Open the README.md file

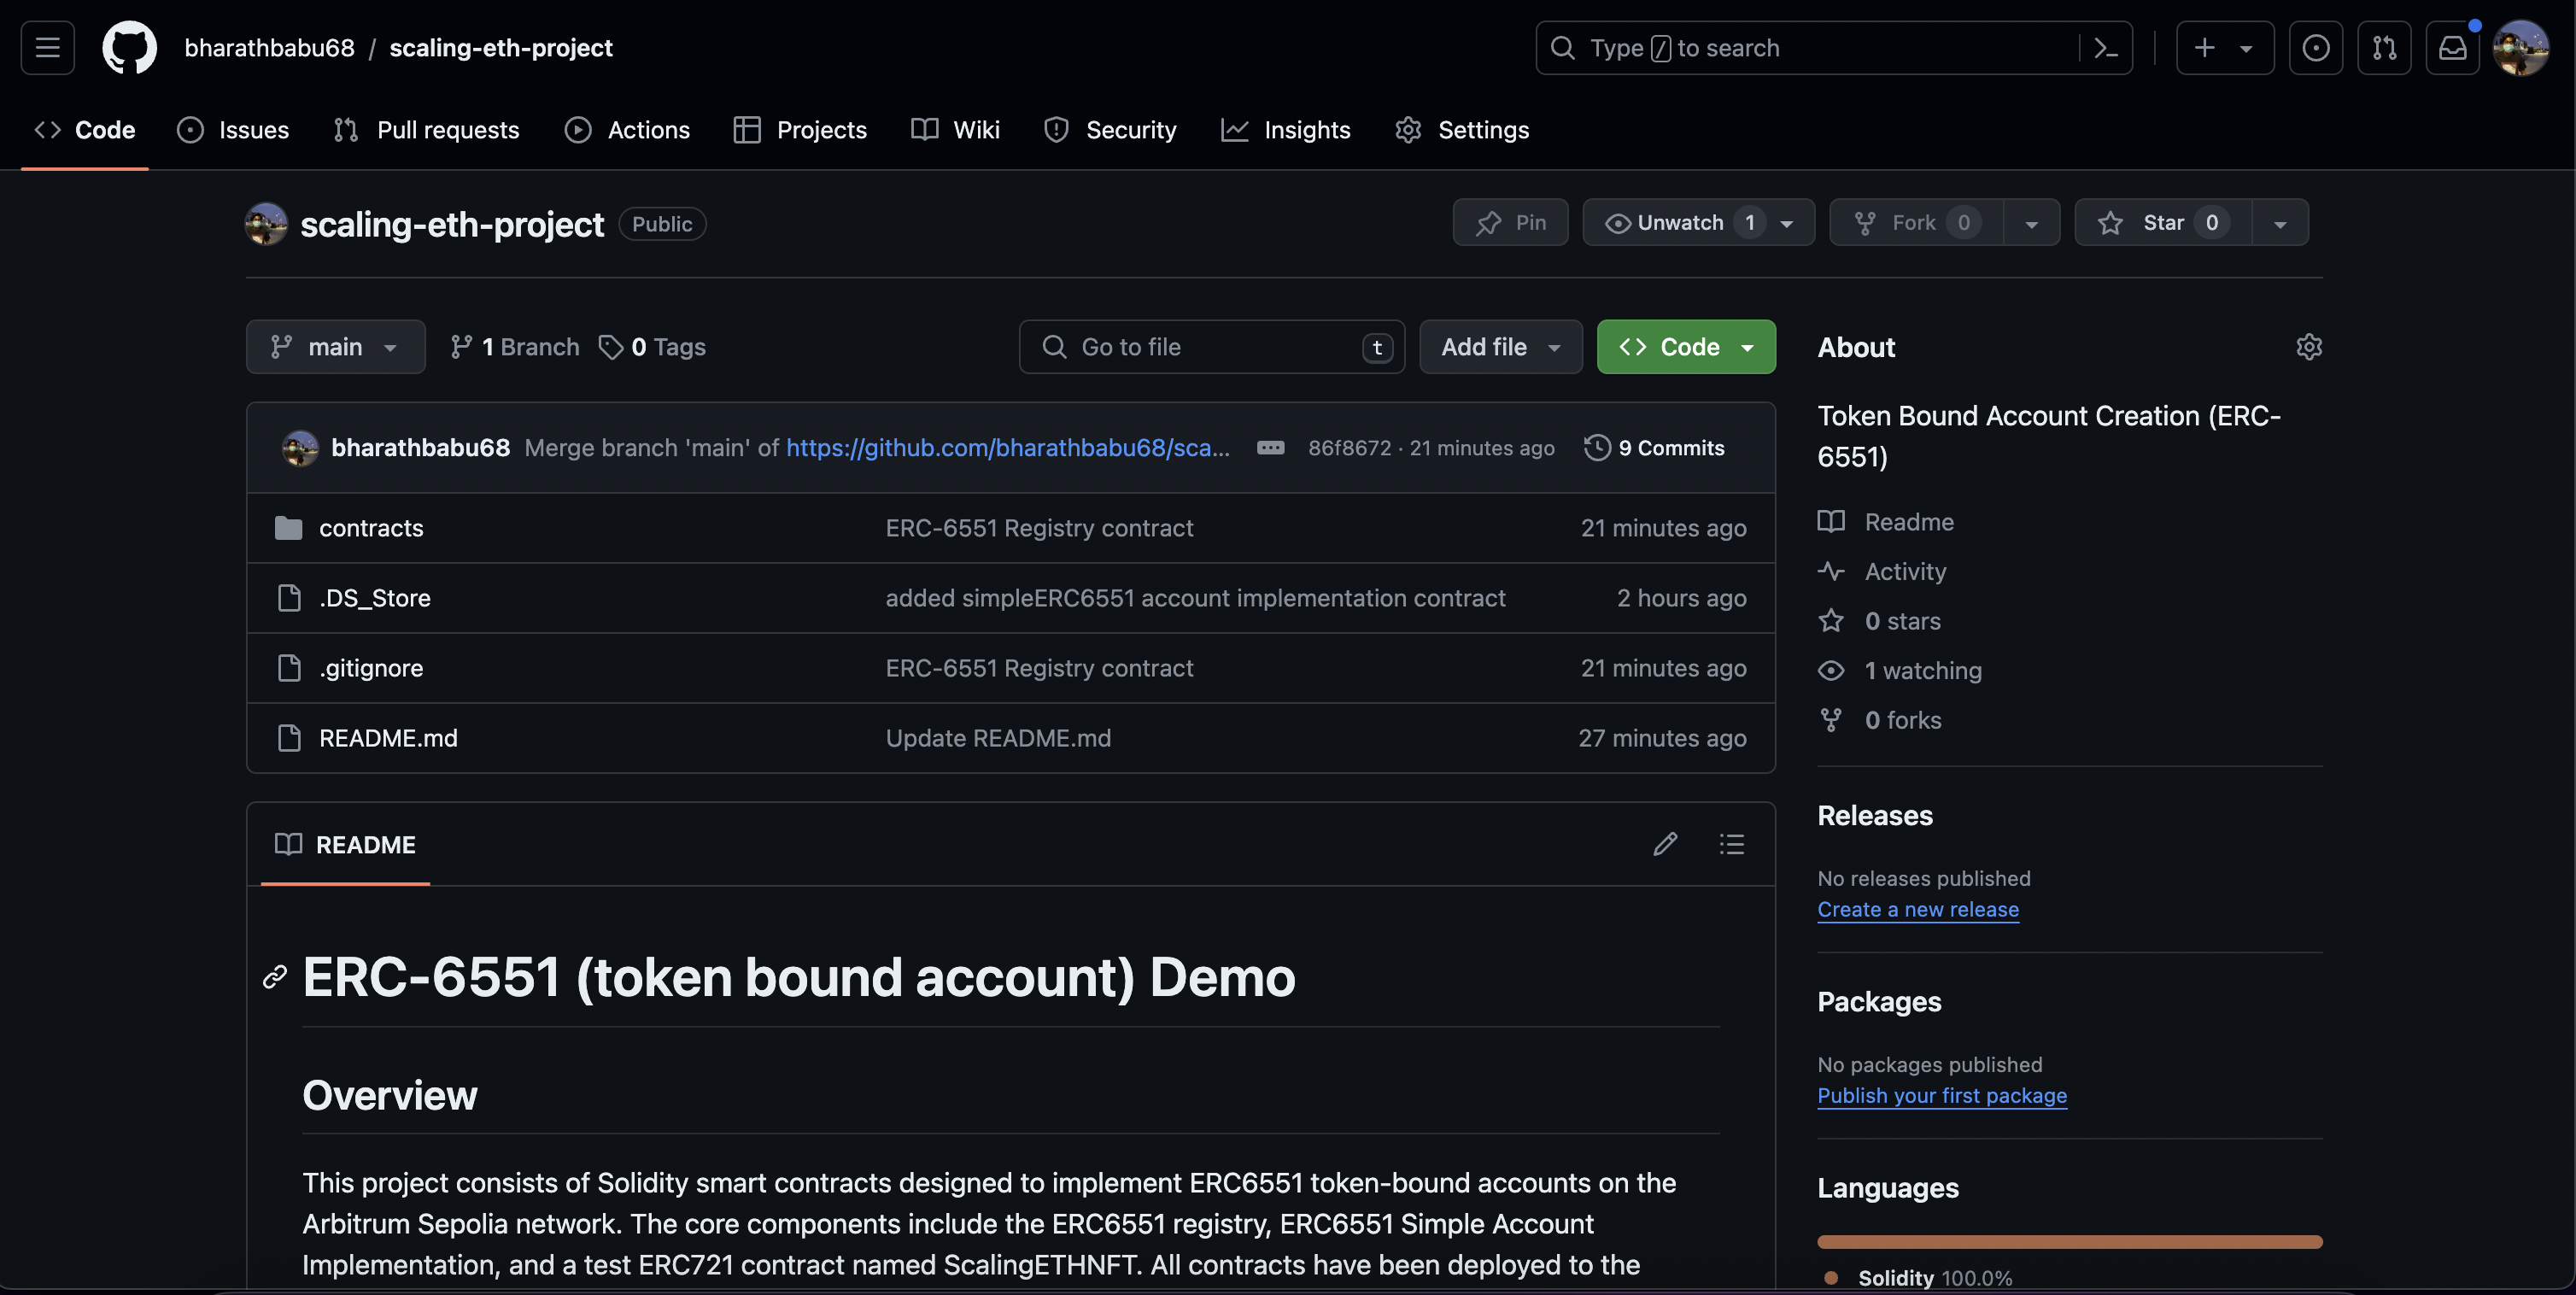tap(388, 738)
